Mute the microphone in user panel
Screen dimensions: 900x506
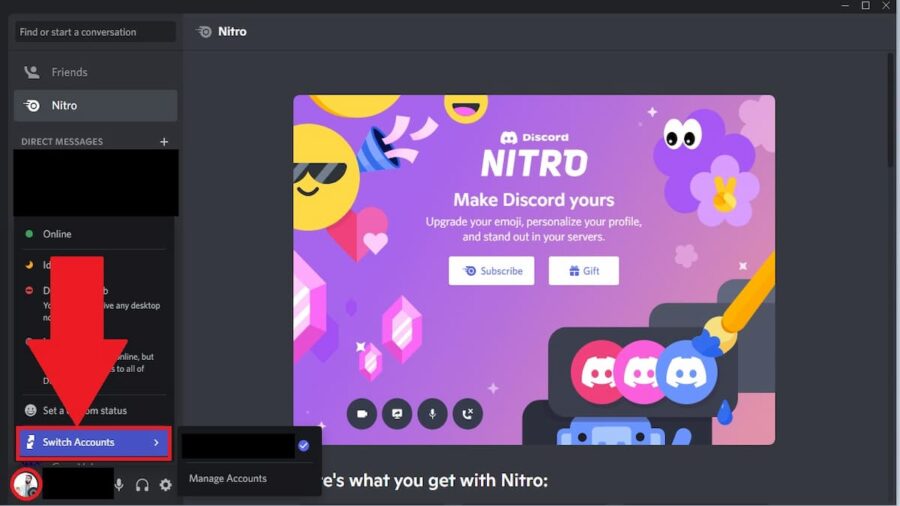coord(119,485)
